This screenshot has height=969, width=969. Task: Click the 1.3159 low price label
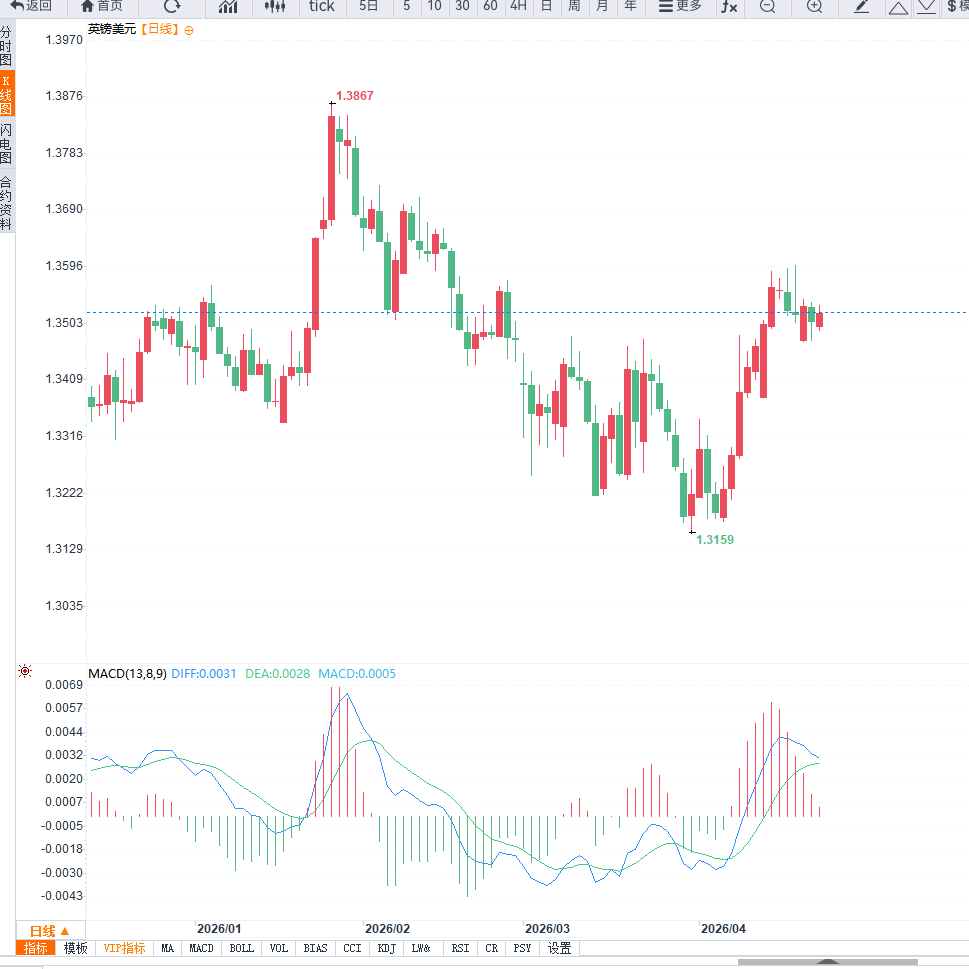(715, 540)
